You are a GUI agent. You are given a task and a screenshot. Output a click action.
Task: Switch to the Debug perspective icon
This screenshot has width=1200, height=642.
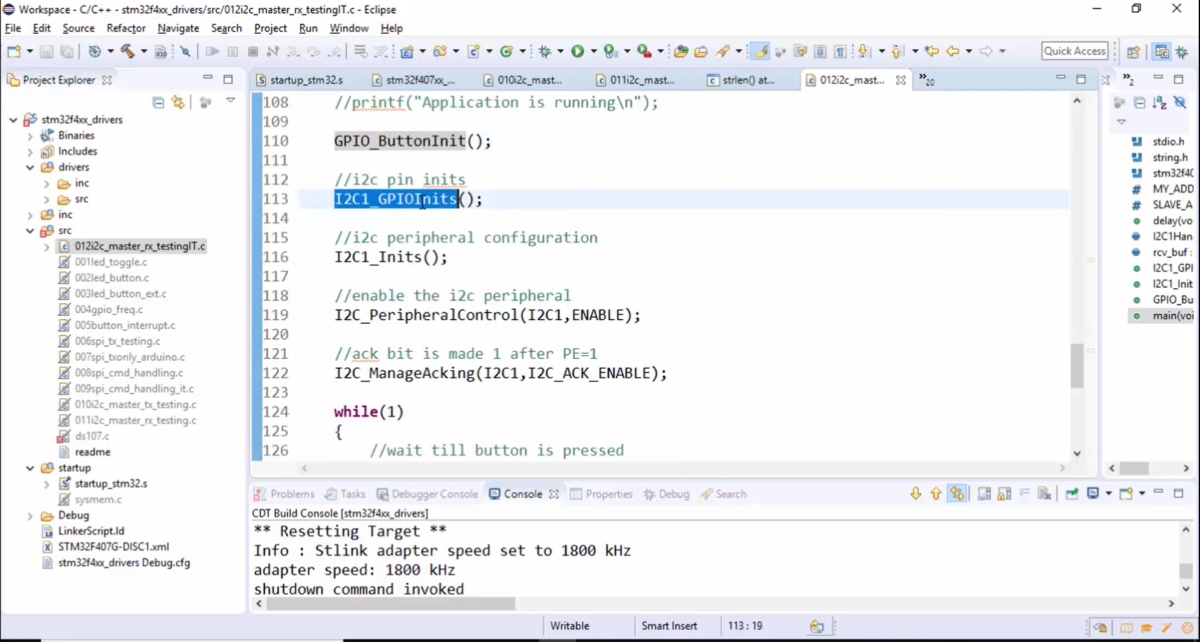click(x=1181, y=51)
